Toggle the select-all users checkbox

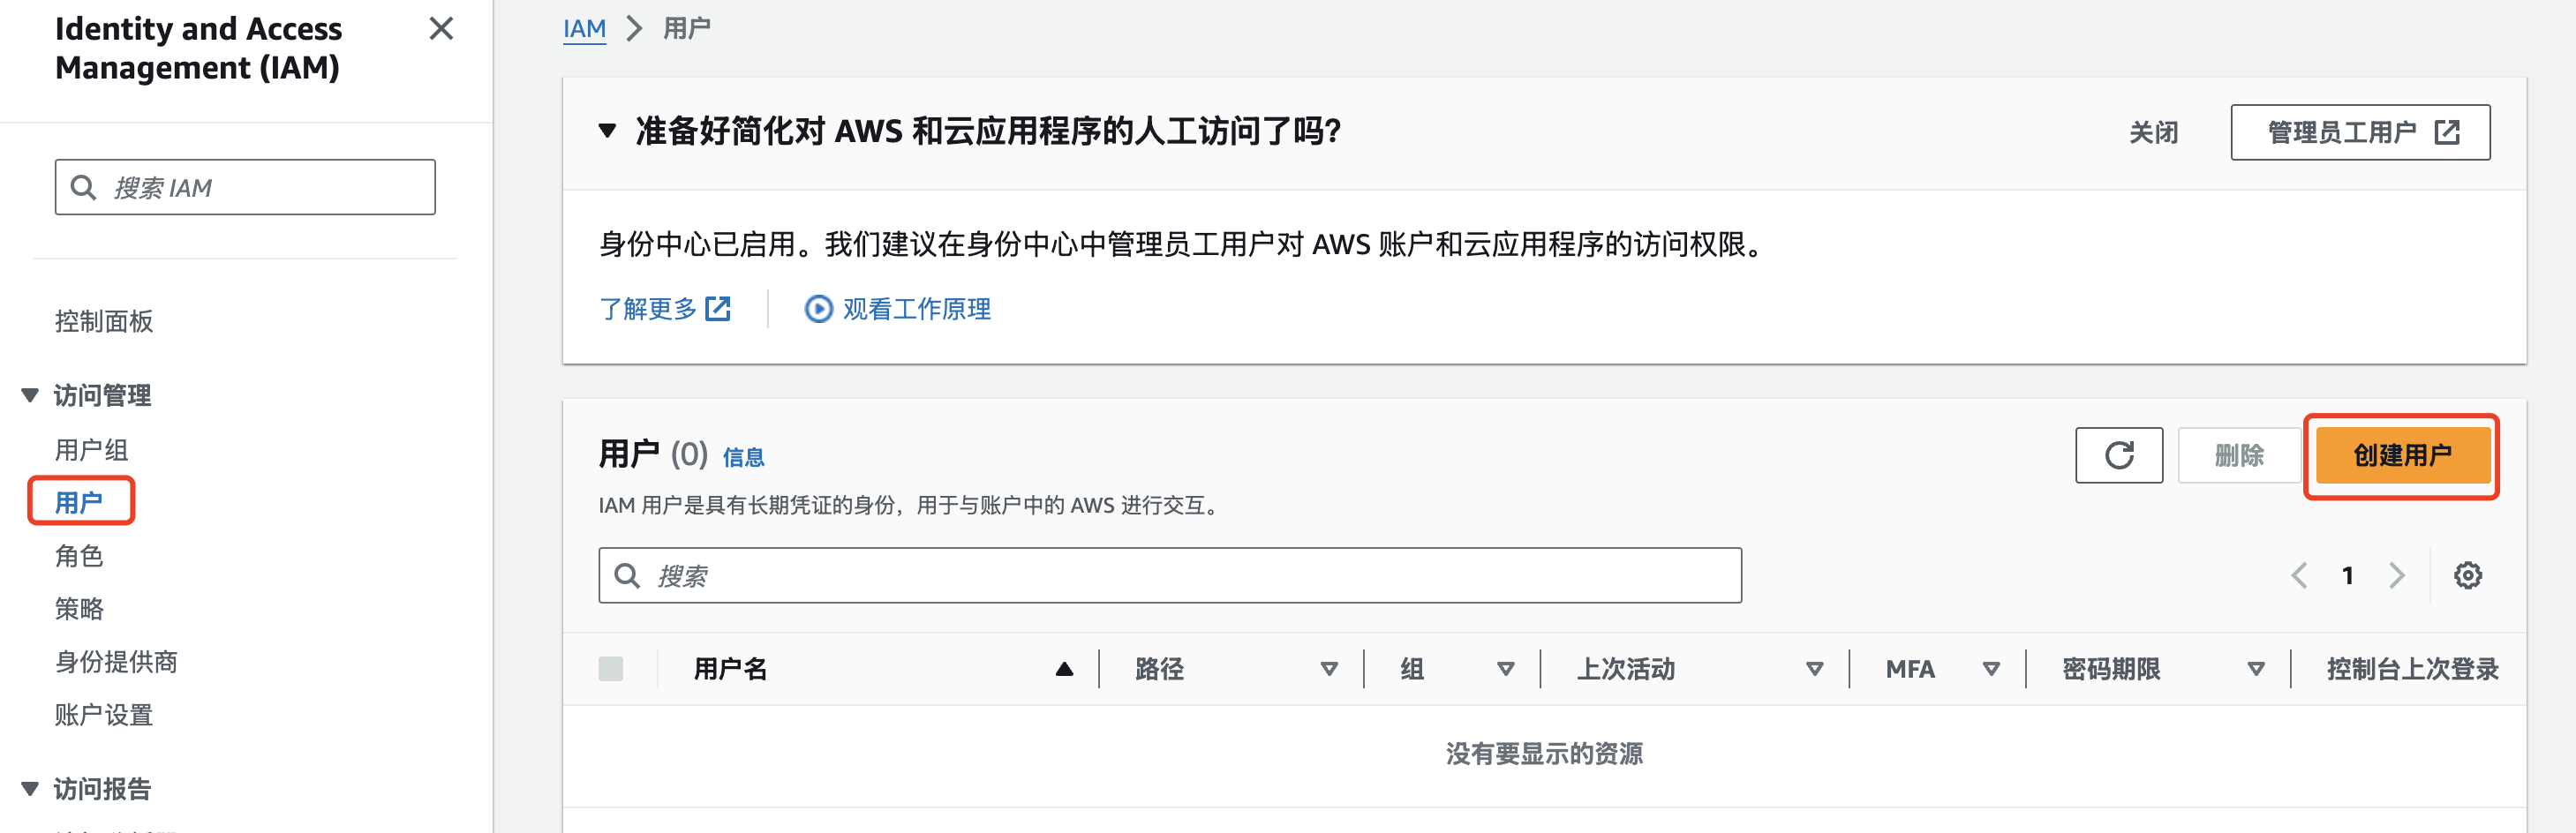[611, 669]
